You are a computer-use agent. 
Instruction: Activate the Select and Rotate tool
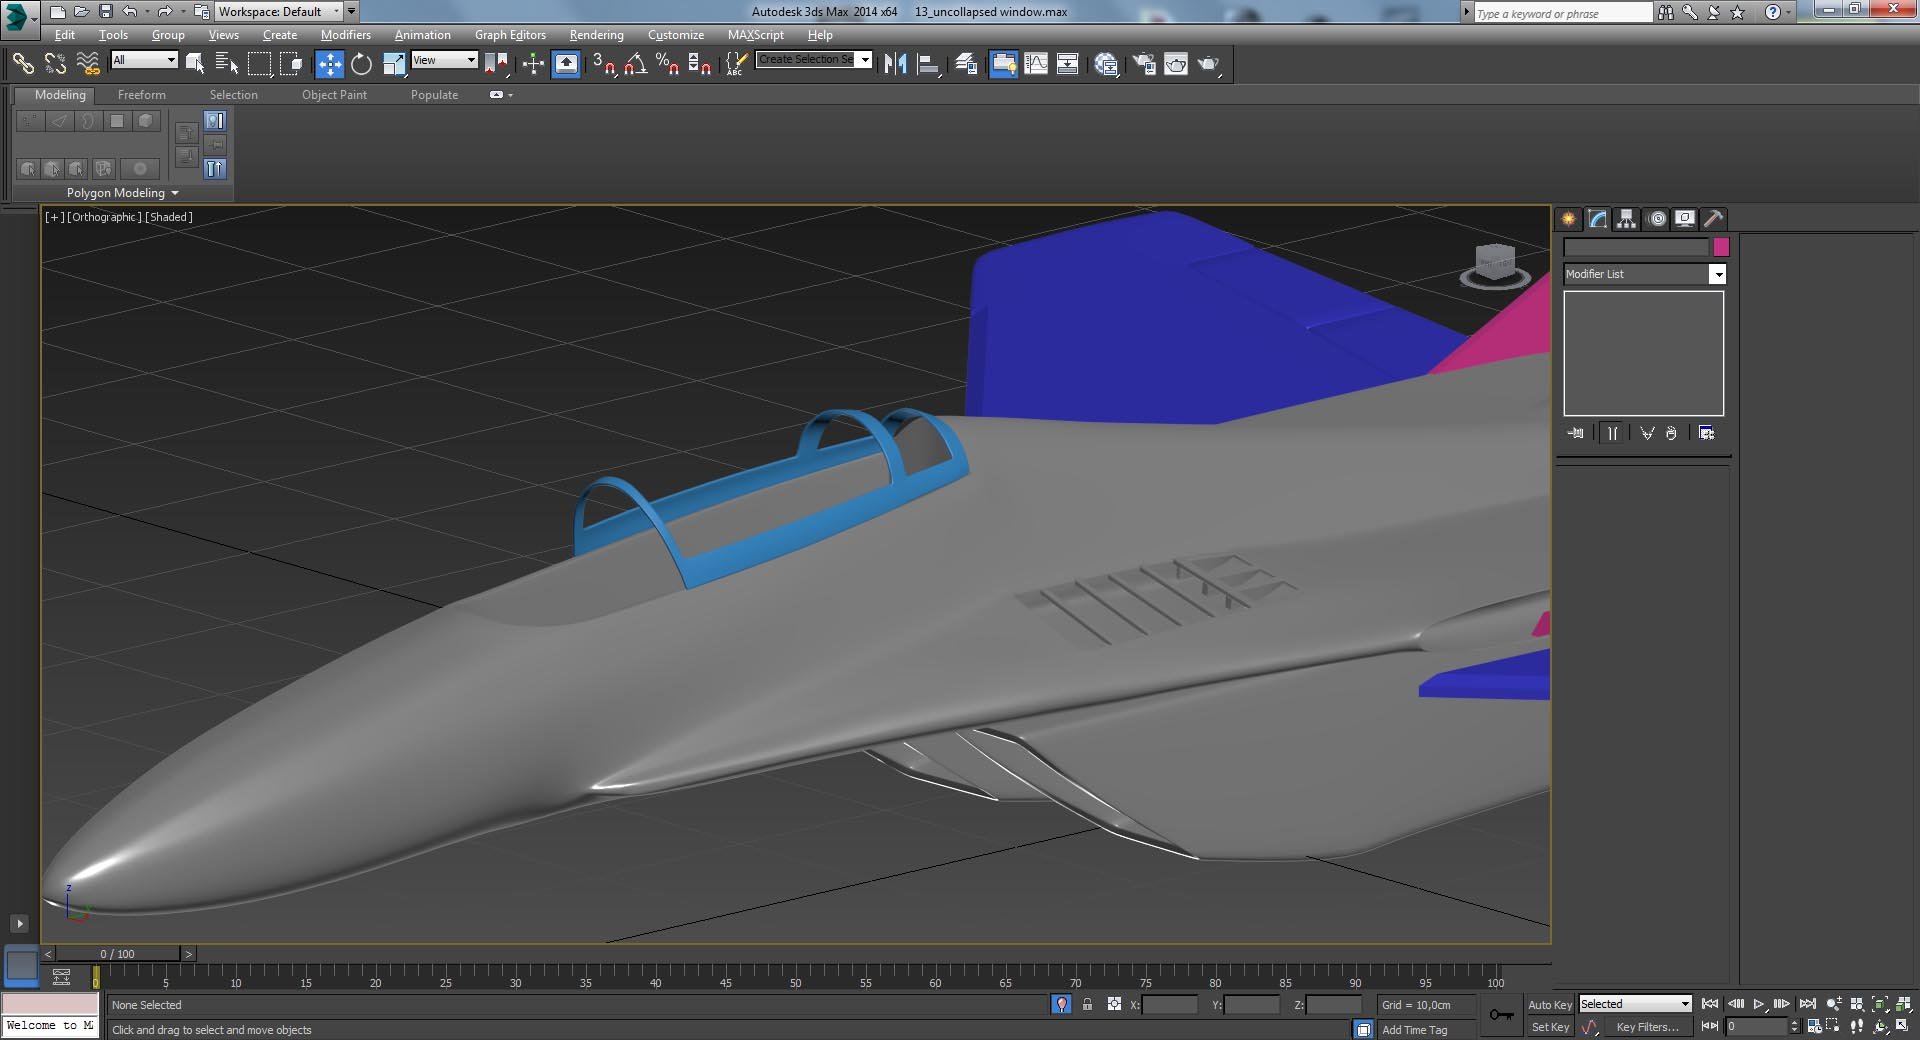pyautogui.click(x=360, y=64)
